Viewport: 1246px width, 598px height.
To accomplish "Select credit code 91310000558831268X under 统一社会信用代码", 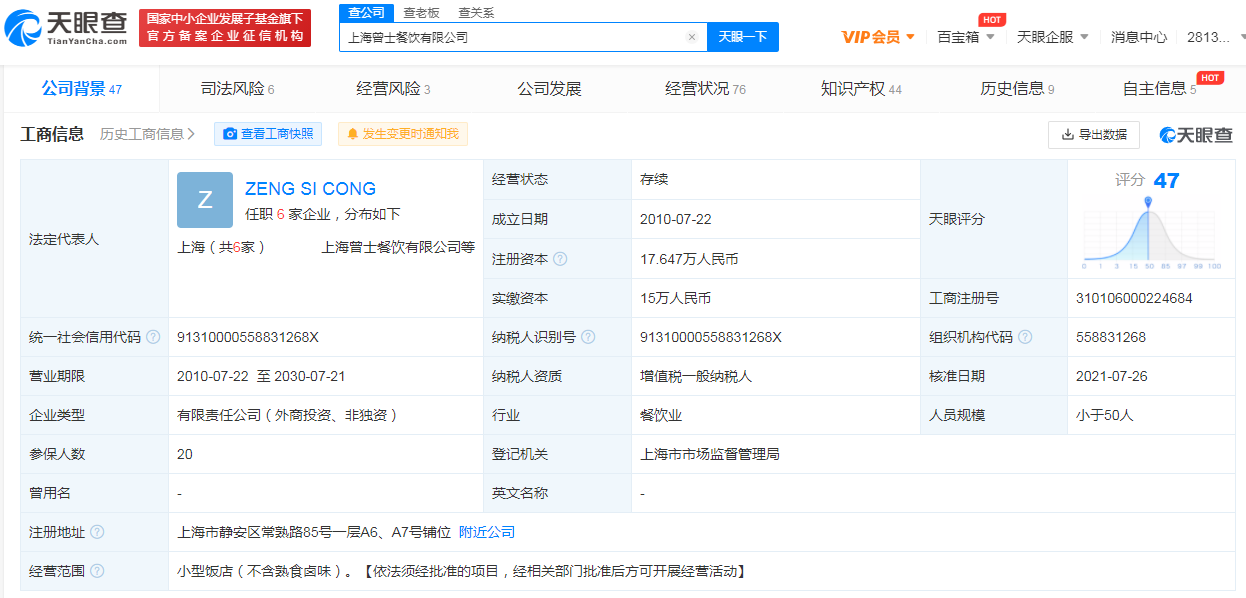I will [248, 337].
